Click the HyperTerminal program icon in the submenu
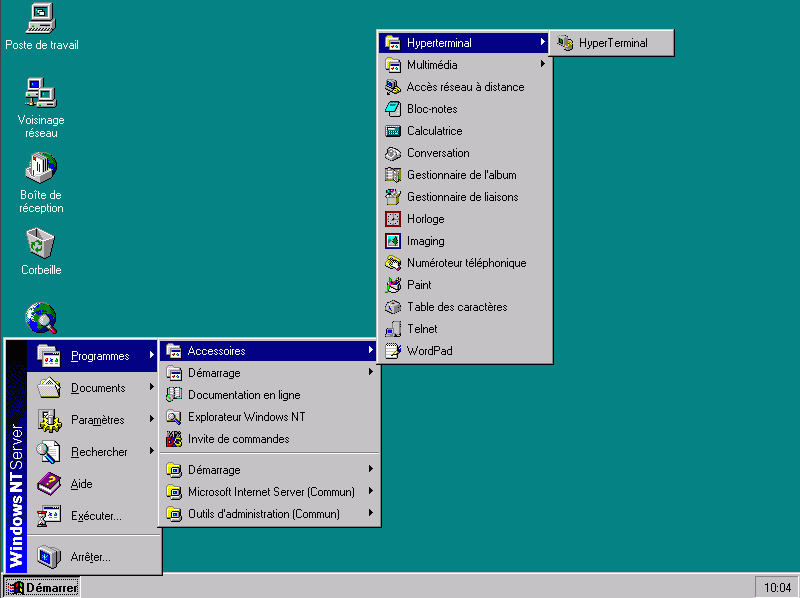800x598 pixels. pyautogui.click(x=565, y=43)
